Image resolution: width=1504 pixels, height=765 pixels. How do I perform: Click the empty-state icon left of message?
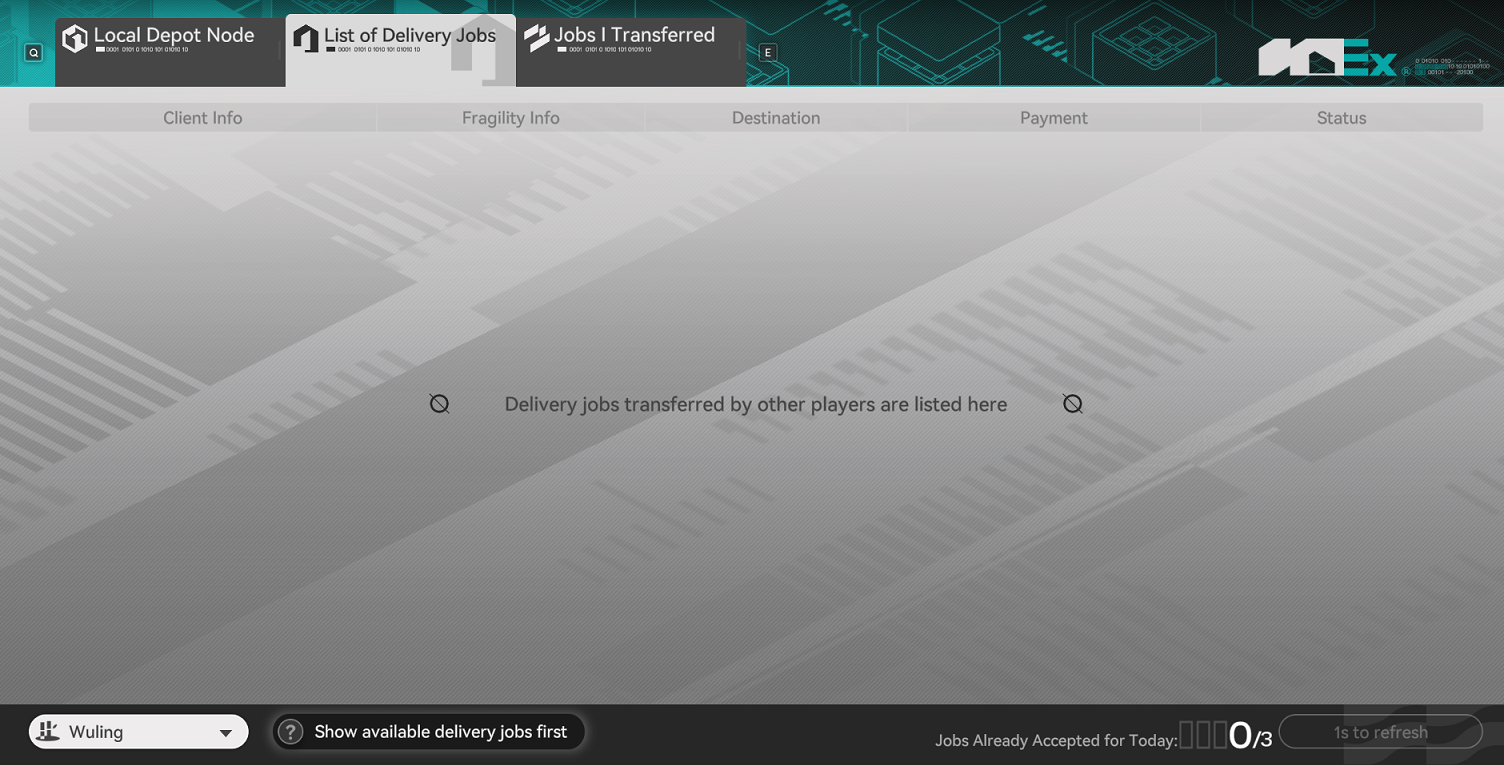(439, 403)
